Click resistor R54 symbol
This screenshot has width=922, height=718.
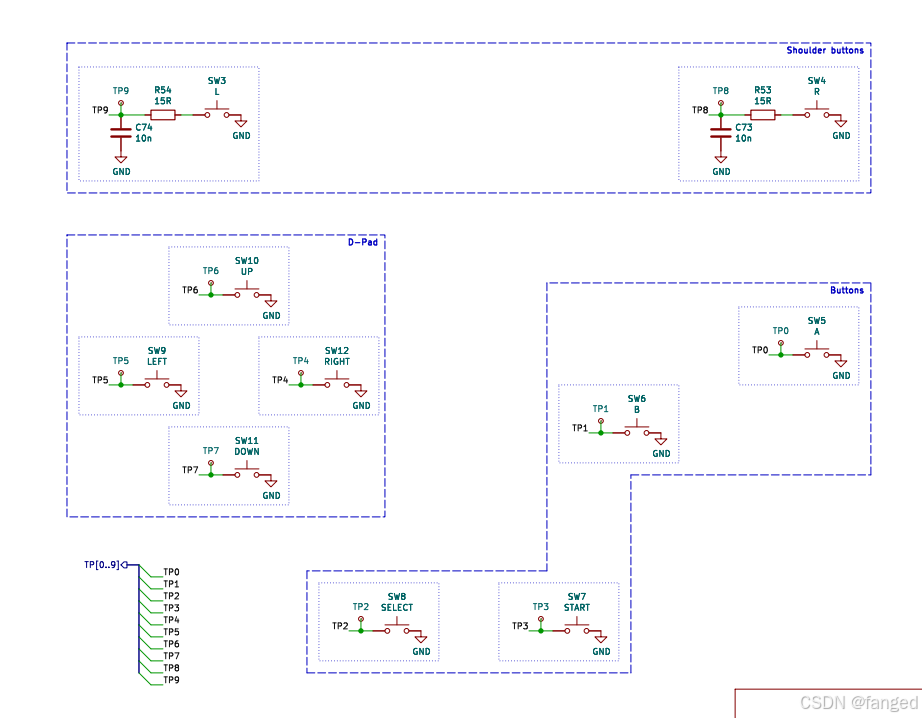click(x=163, y=115)
